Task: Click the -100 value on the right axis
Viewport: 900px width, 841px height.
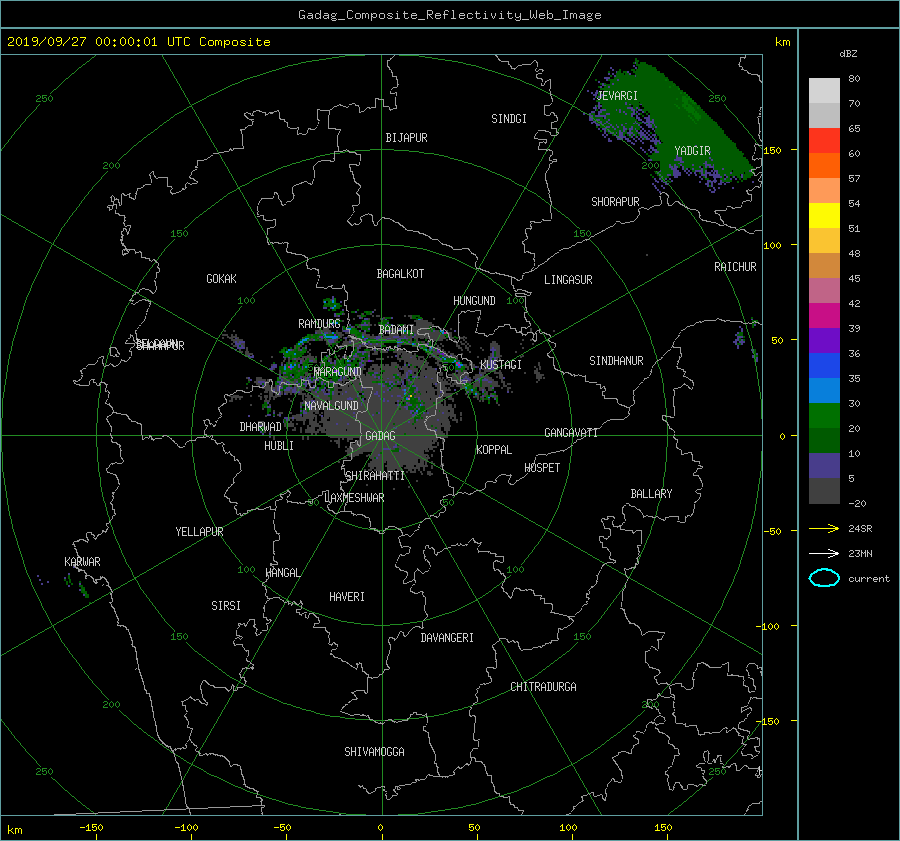Action: point(769,626)
